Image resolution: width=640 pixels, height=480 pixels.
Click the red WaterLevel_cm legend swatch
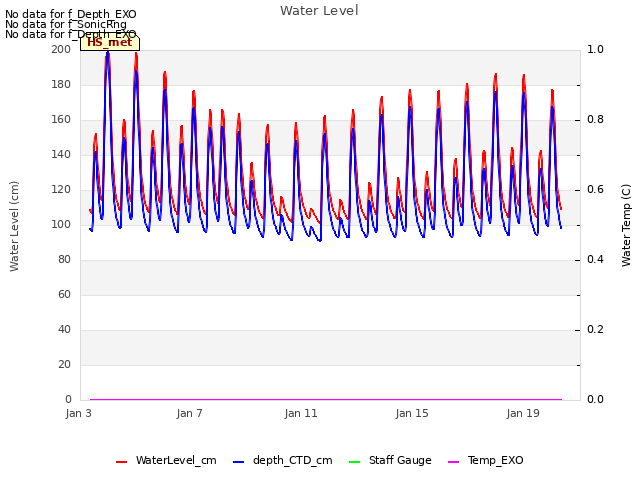[x=122, y=462]
